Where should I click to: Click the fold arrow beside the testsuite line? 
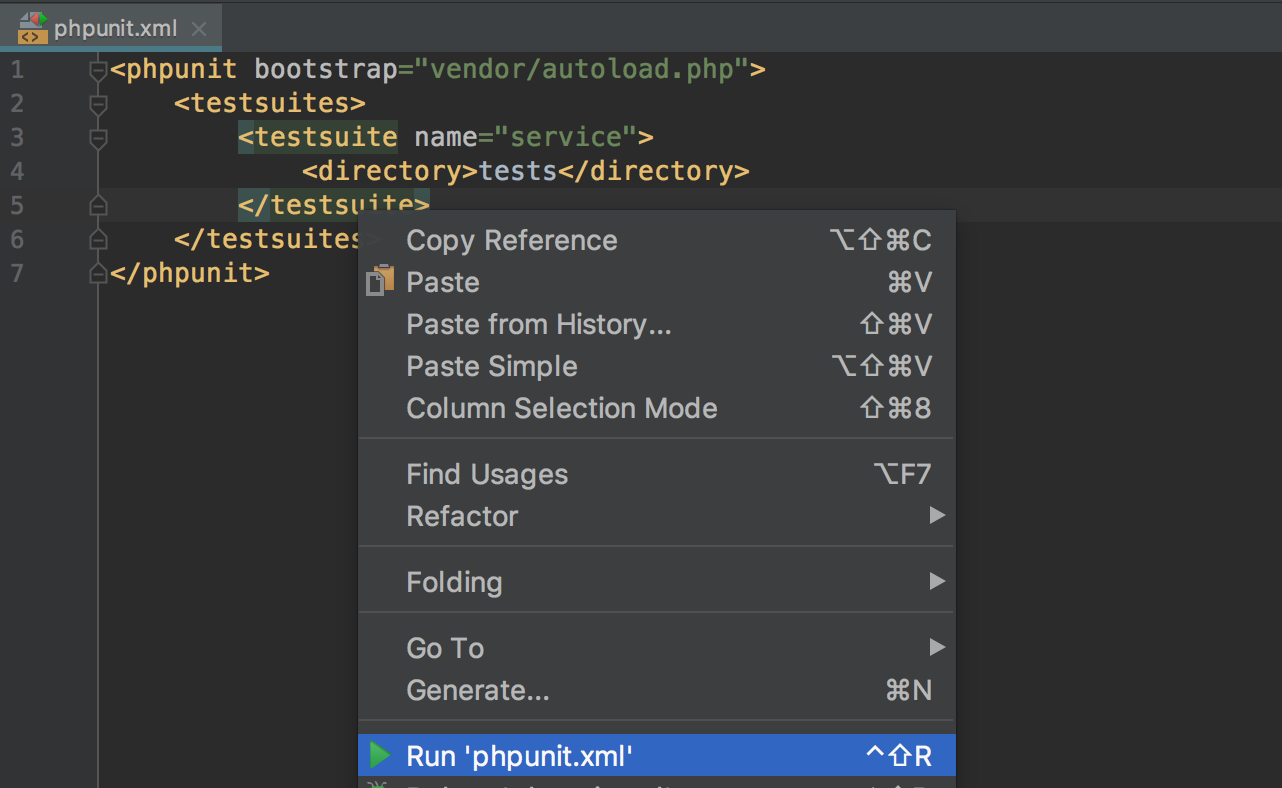[97, 138]
